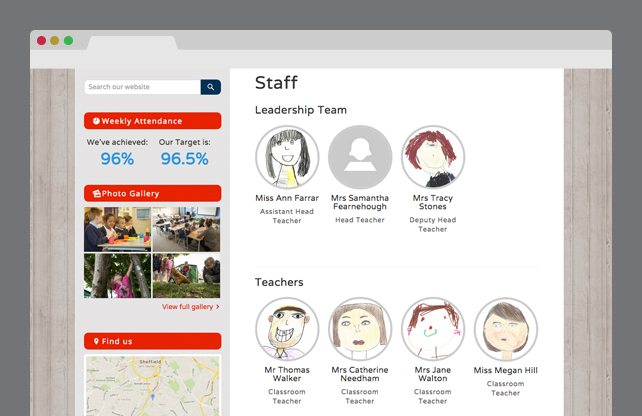Click Miss Megan Hill's portrait
642x416 pixels.
click(506, 329)
